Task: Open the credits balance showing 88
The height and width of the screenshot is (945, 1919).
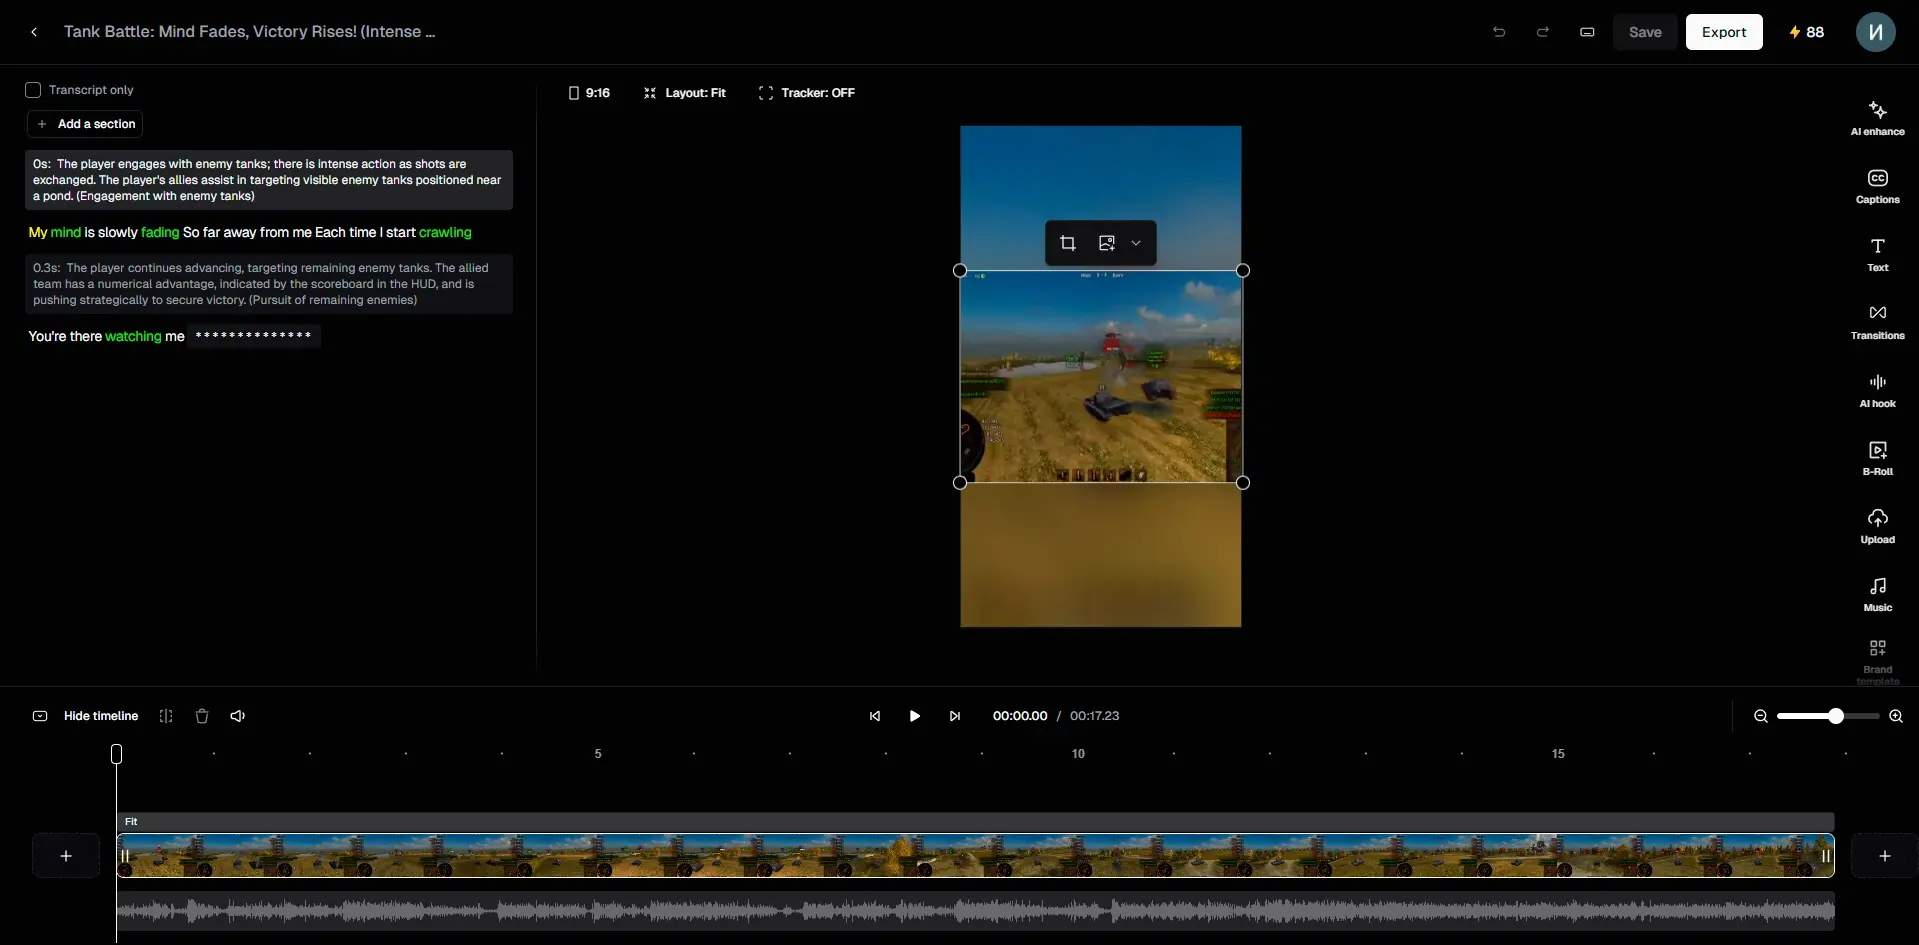Action: click(x=1806, y=32)
